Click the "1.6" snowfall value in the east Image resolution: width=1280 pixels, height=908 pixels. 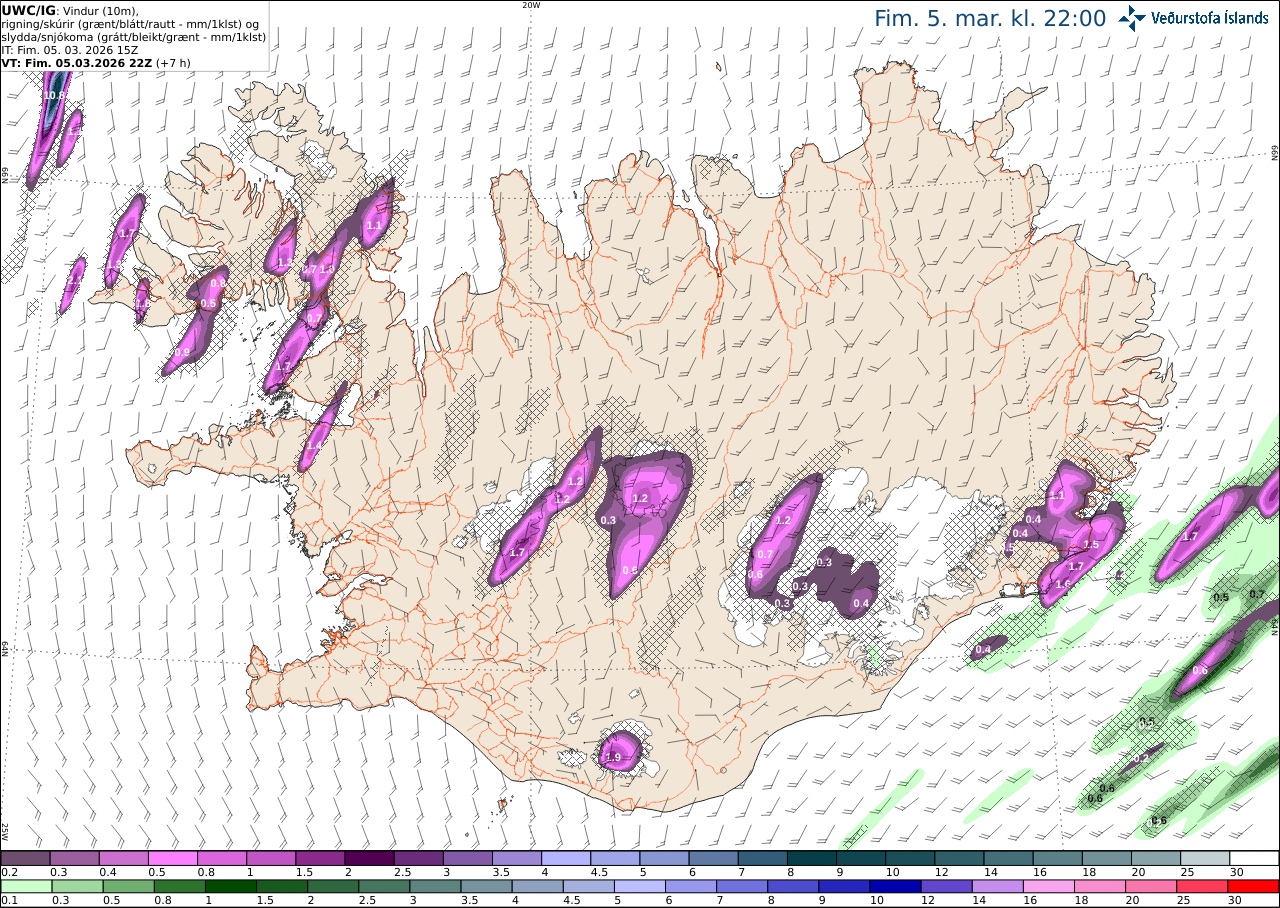coord(1063,584)
